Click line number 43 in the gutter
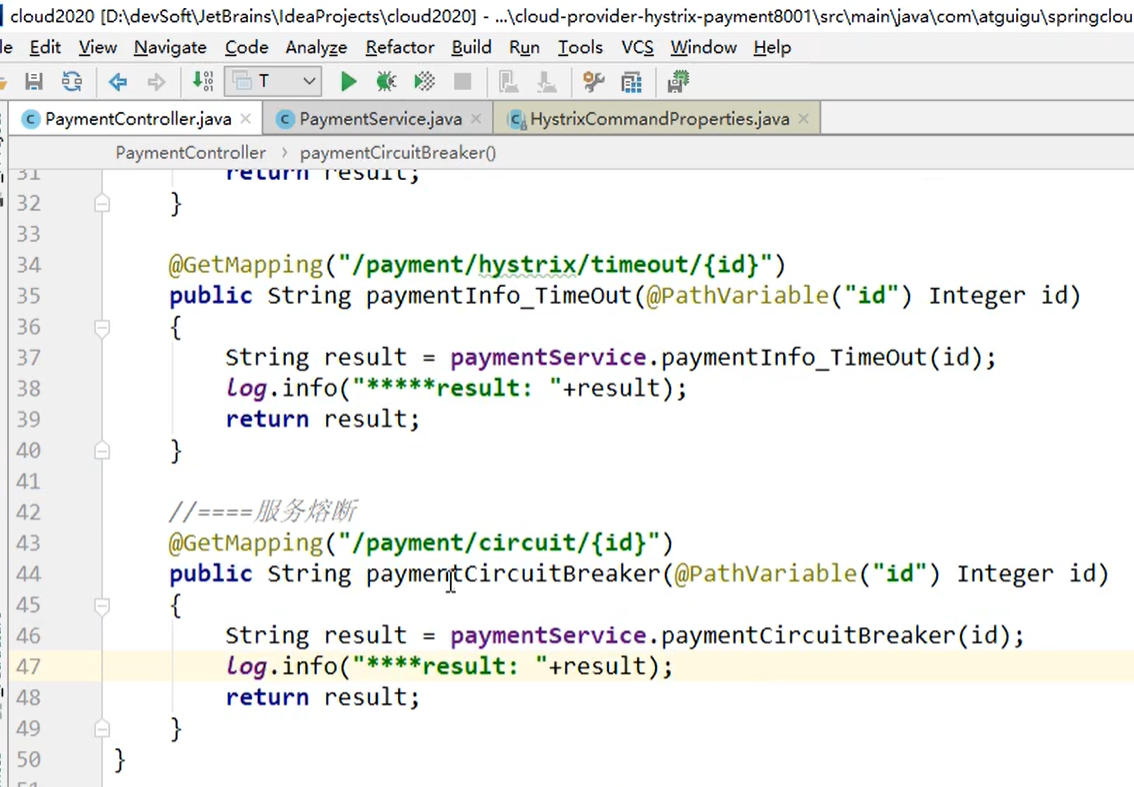Screen dimensions: 1134x787 point(28,543)
